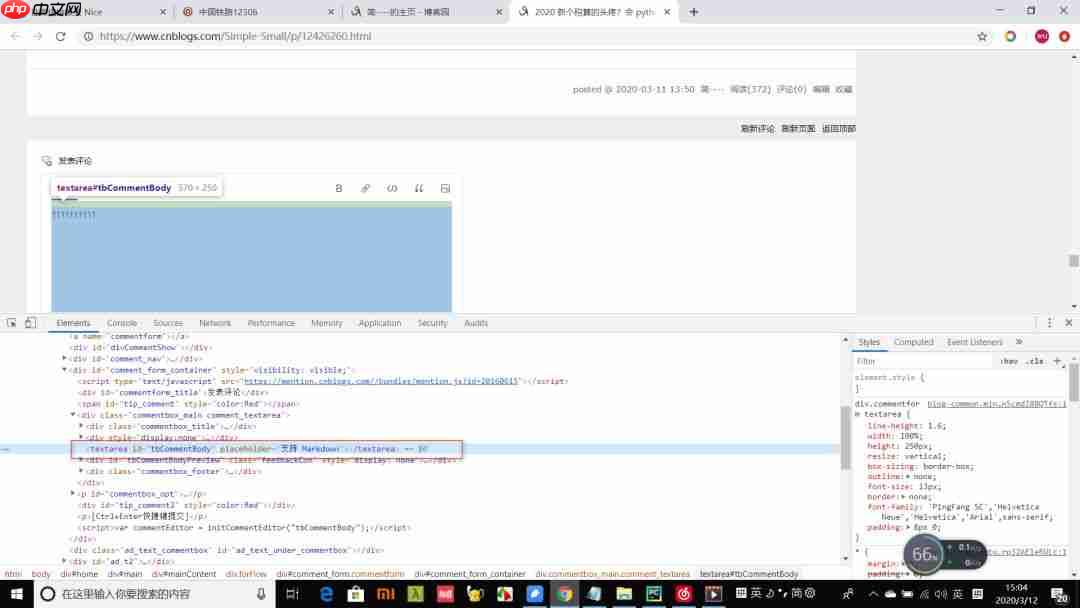Open the DevTools three-dot customize menu
Viewport: 1080px width, 608px height.
(x=1049, y=322)
